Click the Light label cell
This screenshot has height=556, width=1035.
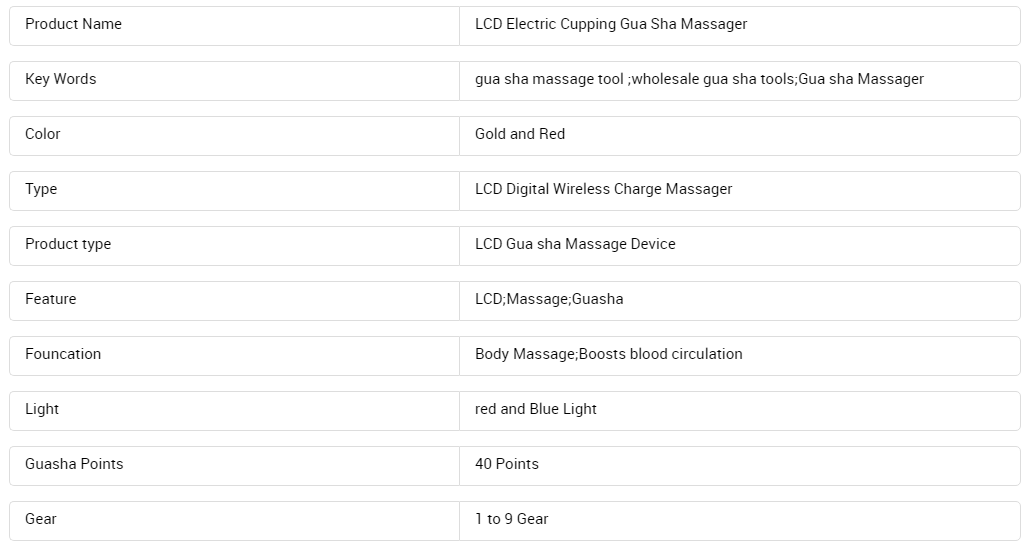point(234,411)
